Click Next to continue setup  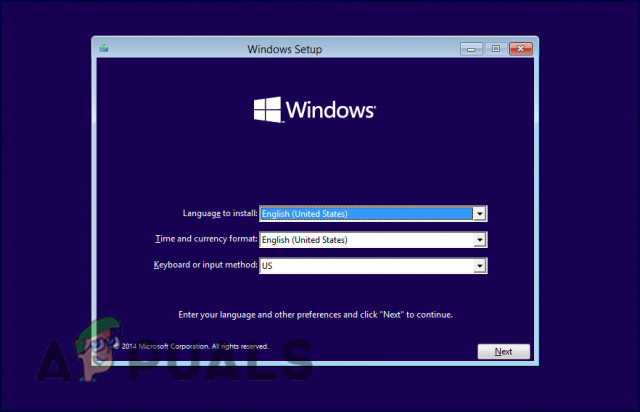(504, 352)
